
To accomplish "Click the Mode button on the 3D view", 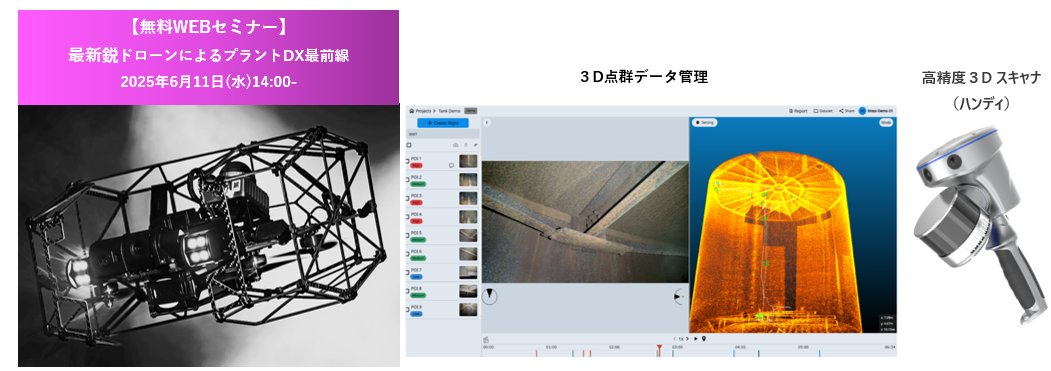I will coord(886,122).
